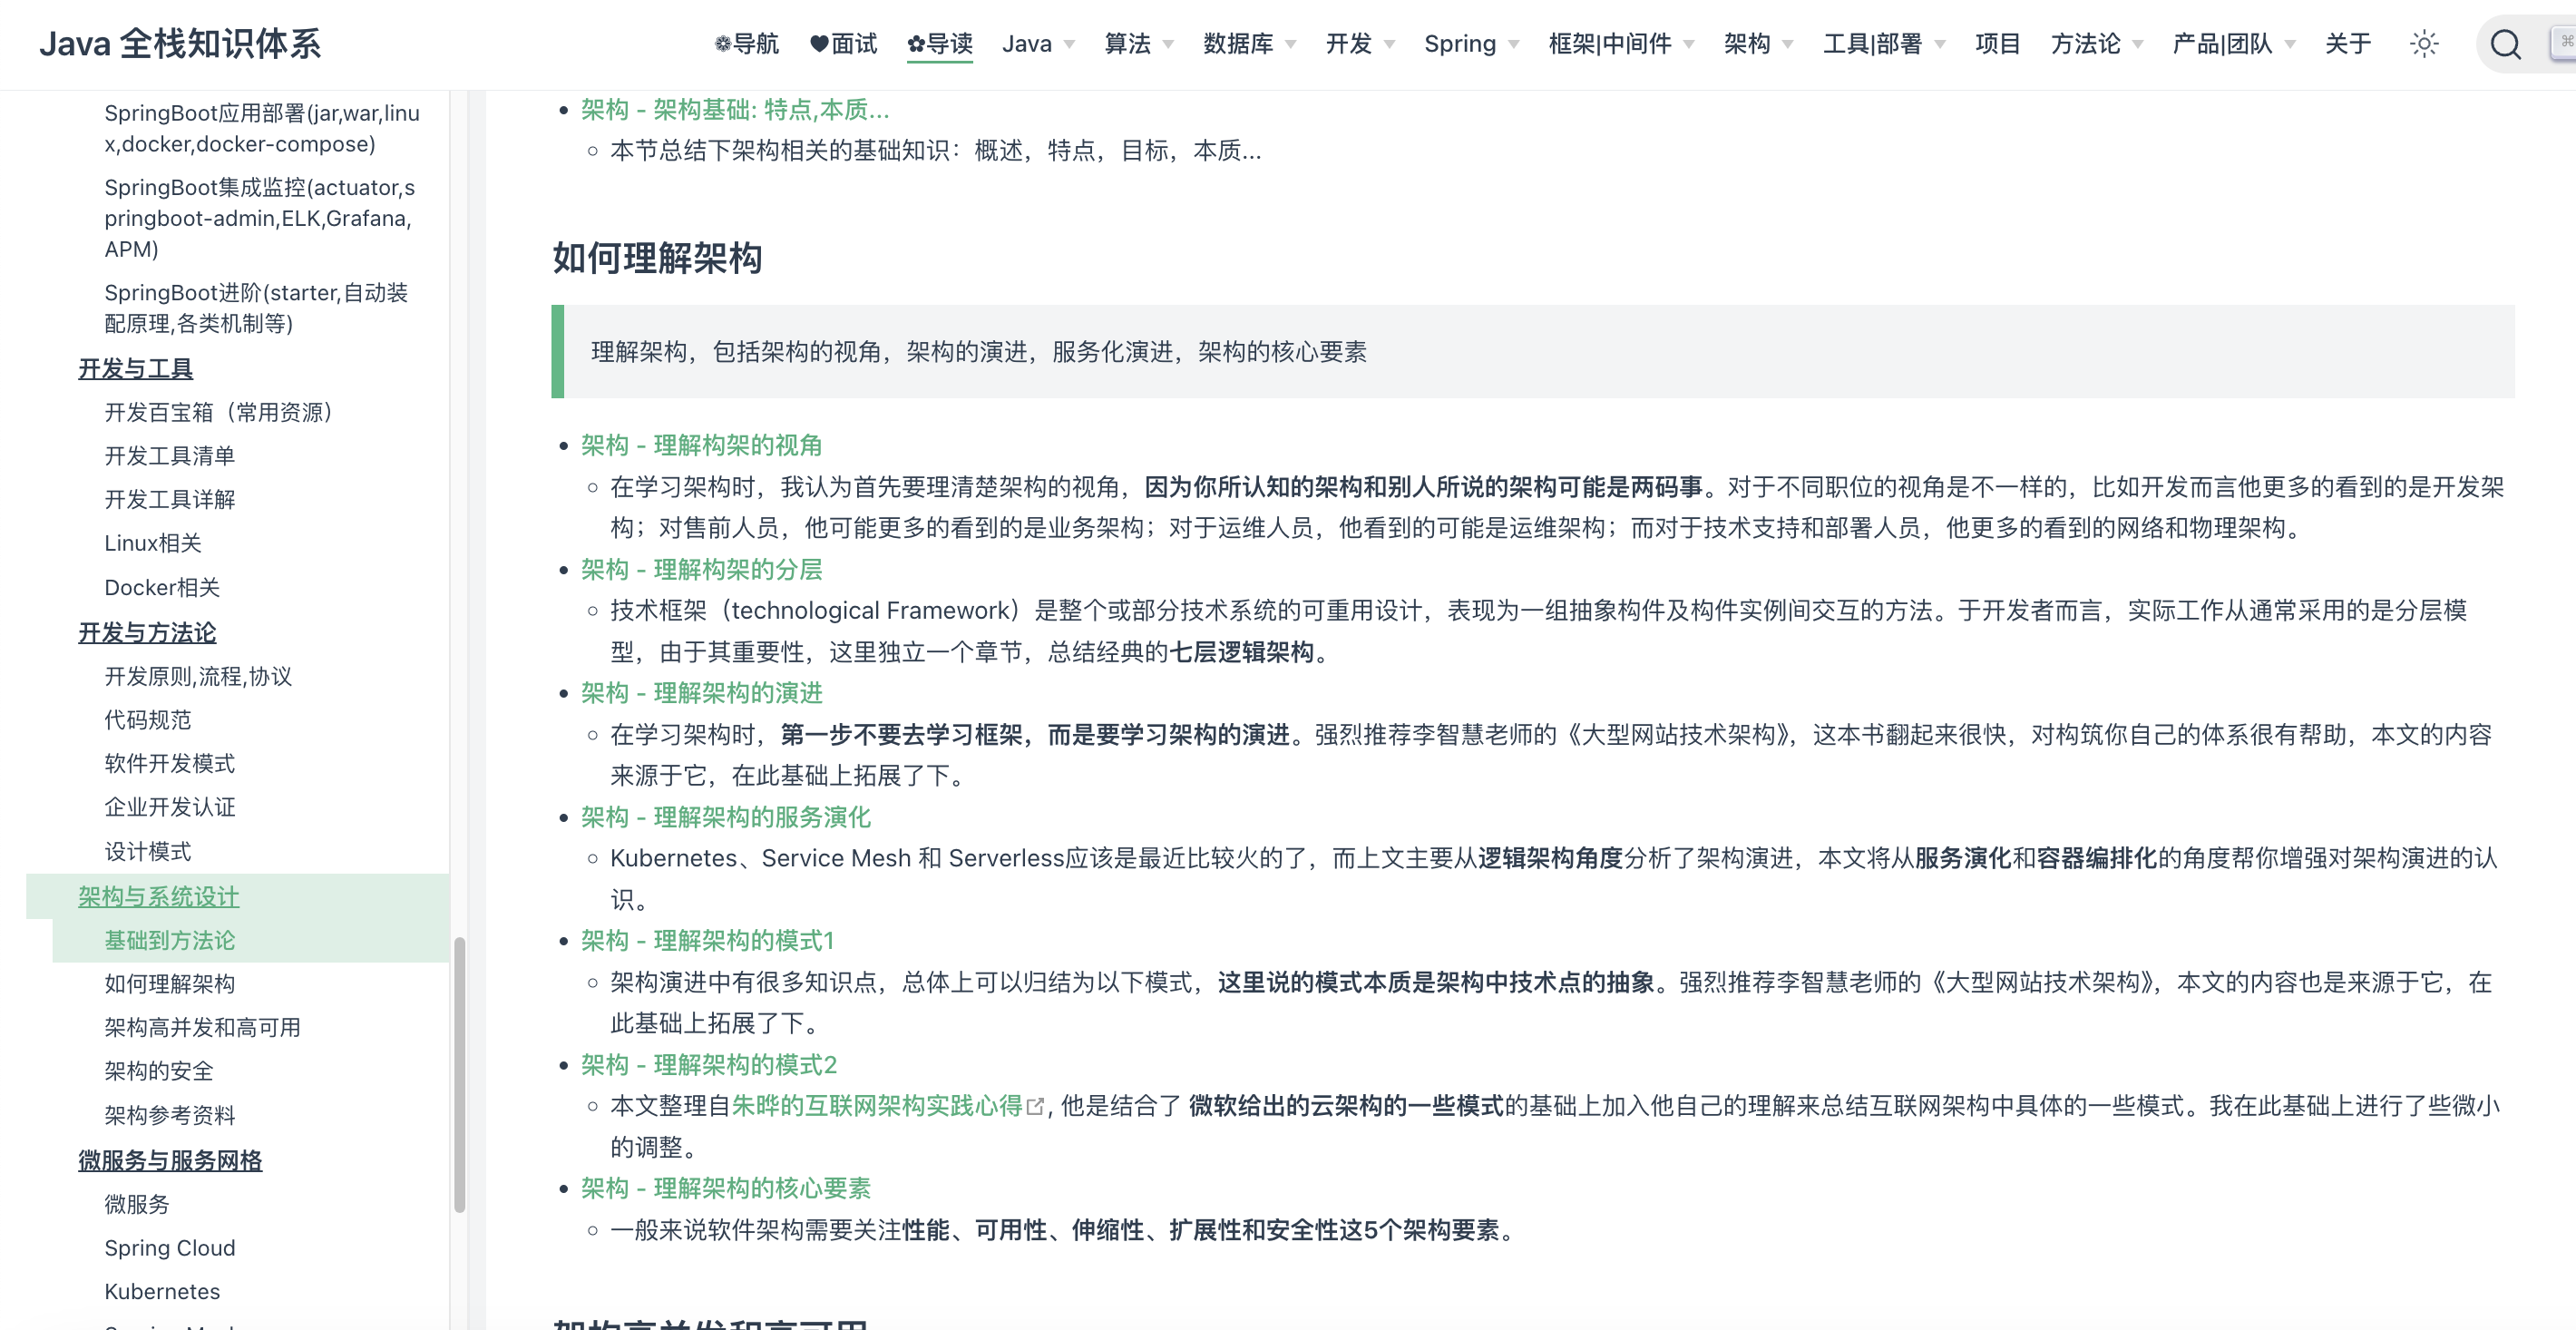This screenshot has width=2576, height=1330.
Task: Open link 架构 - 理解架构的核心要素
Action: coord(725,1188)
